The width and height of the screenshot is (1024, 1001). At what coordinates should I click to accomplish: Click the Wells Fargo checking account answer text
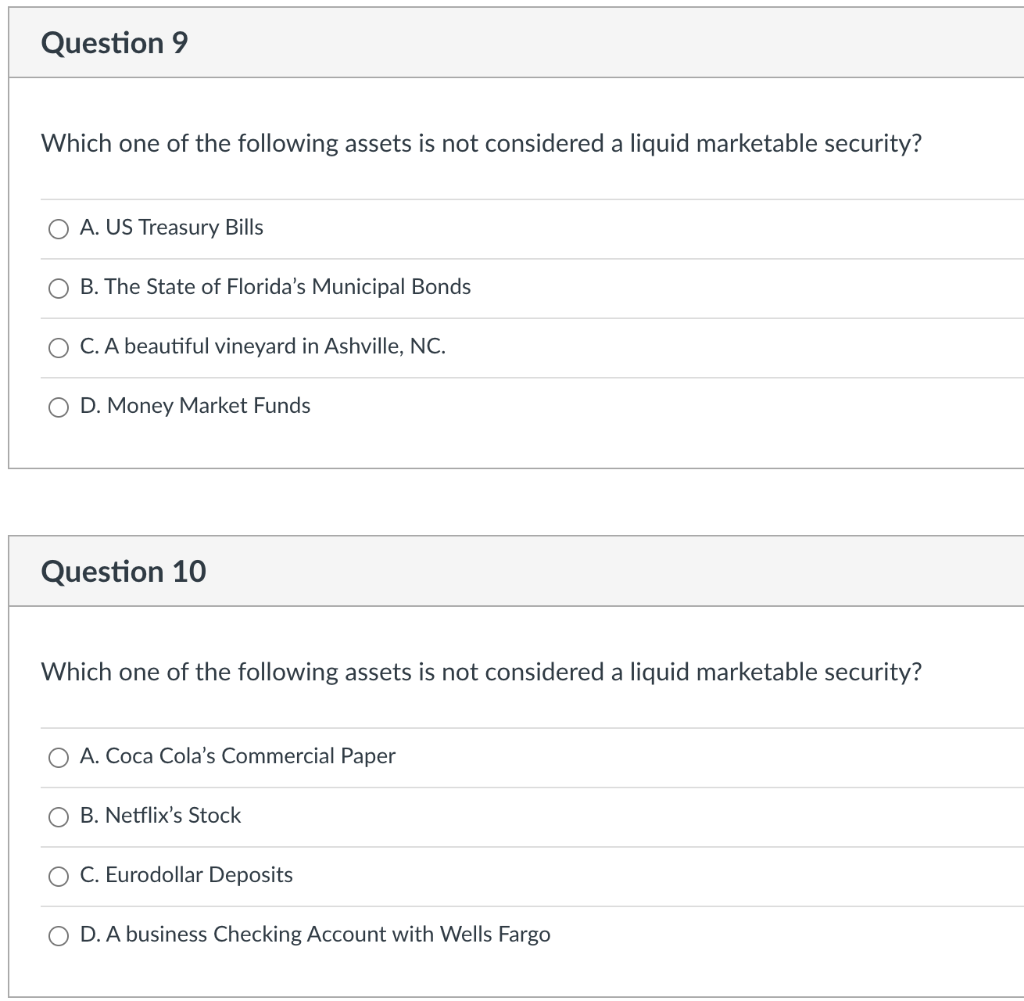(315, 935)
